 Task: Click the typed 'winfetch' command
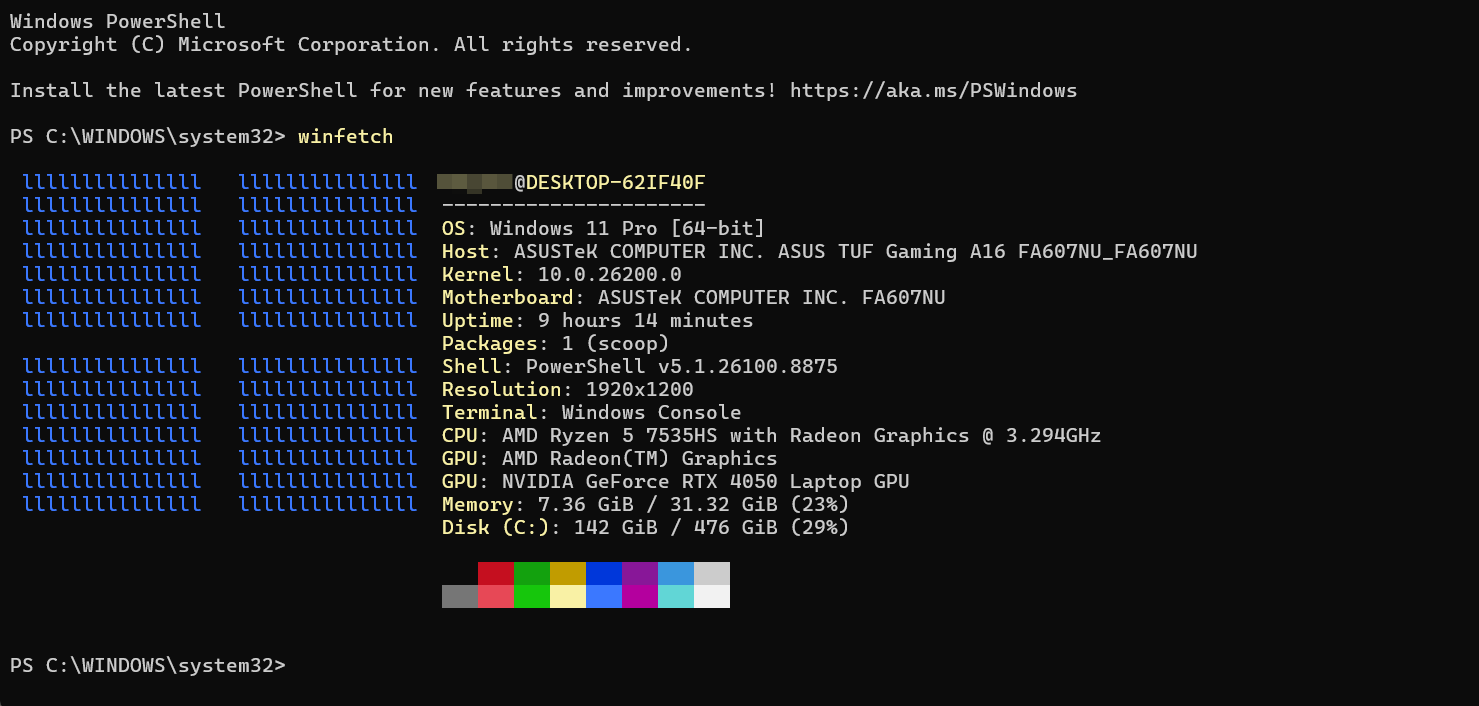pos(345,137)
